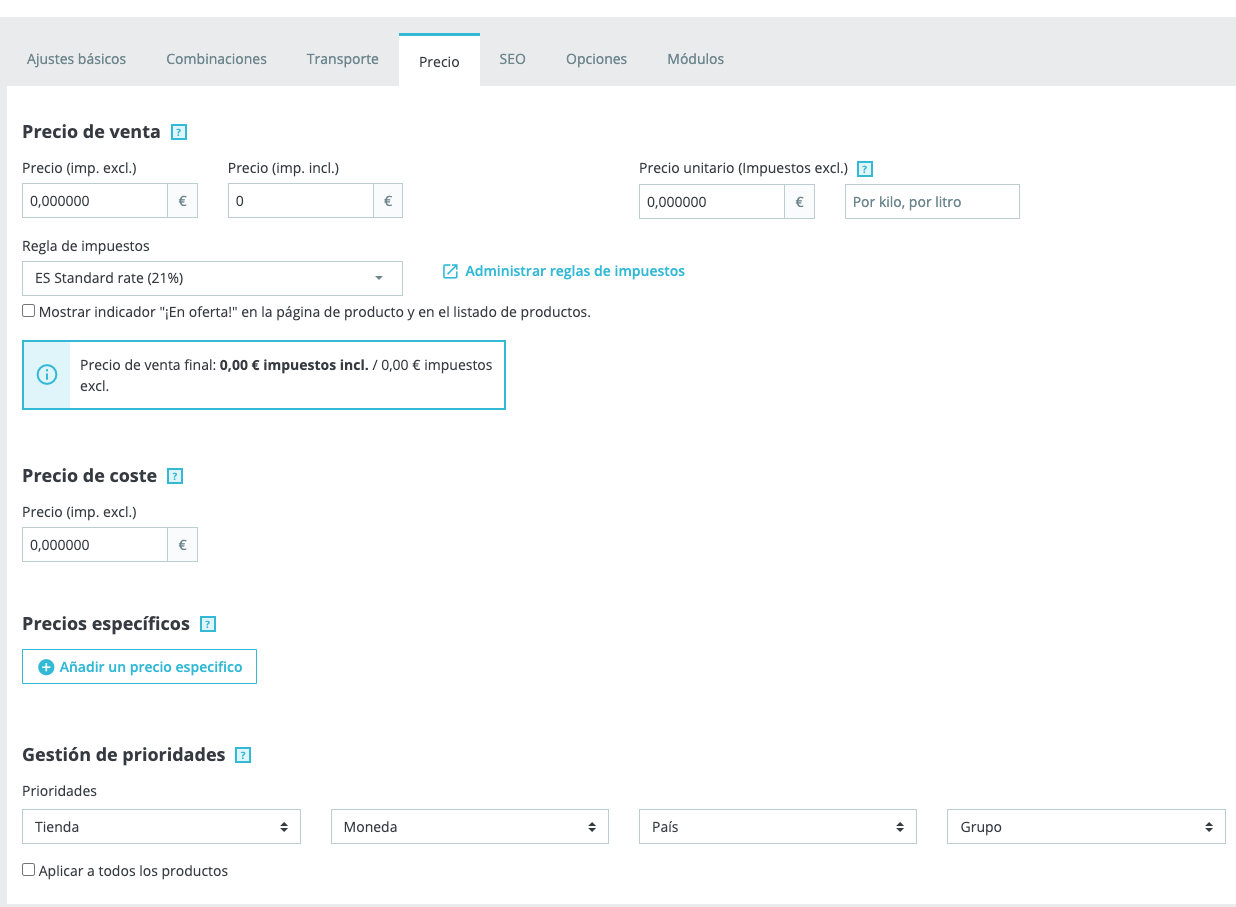This screenshot has height=907, width=1236.
Task: Open Administrar reglas de impuestos link
Action: [575, 271]
